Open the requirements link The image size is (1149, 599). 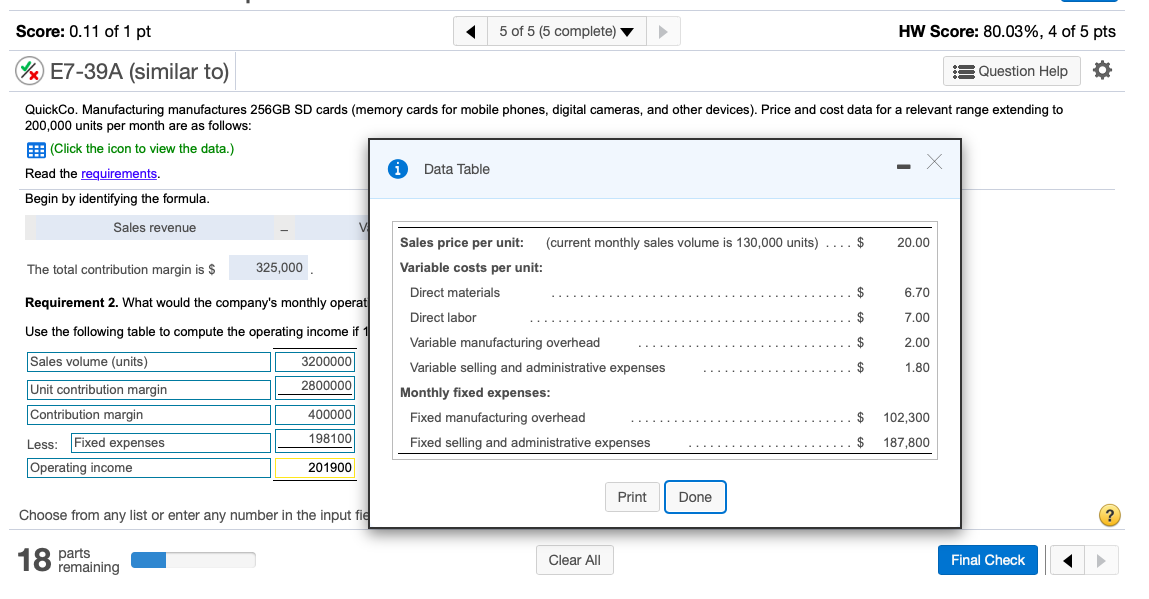[x=119, y=174]
